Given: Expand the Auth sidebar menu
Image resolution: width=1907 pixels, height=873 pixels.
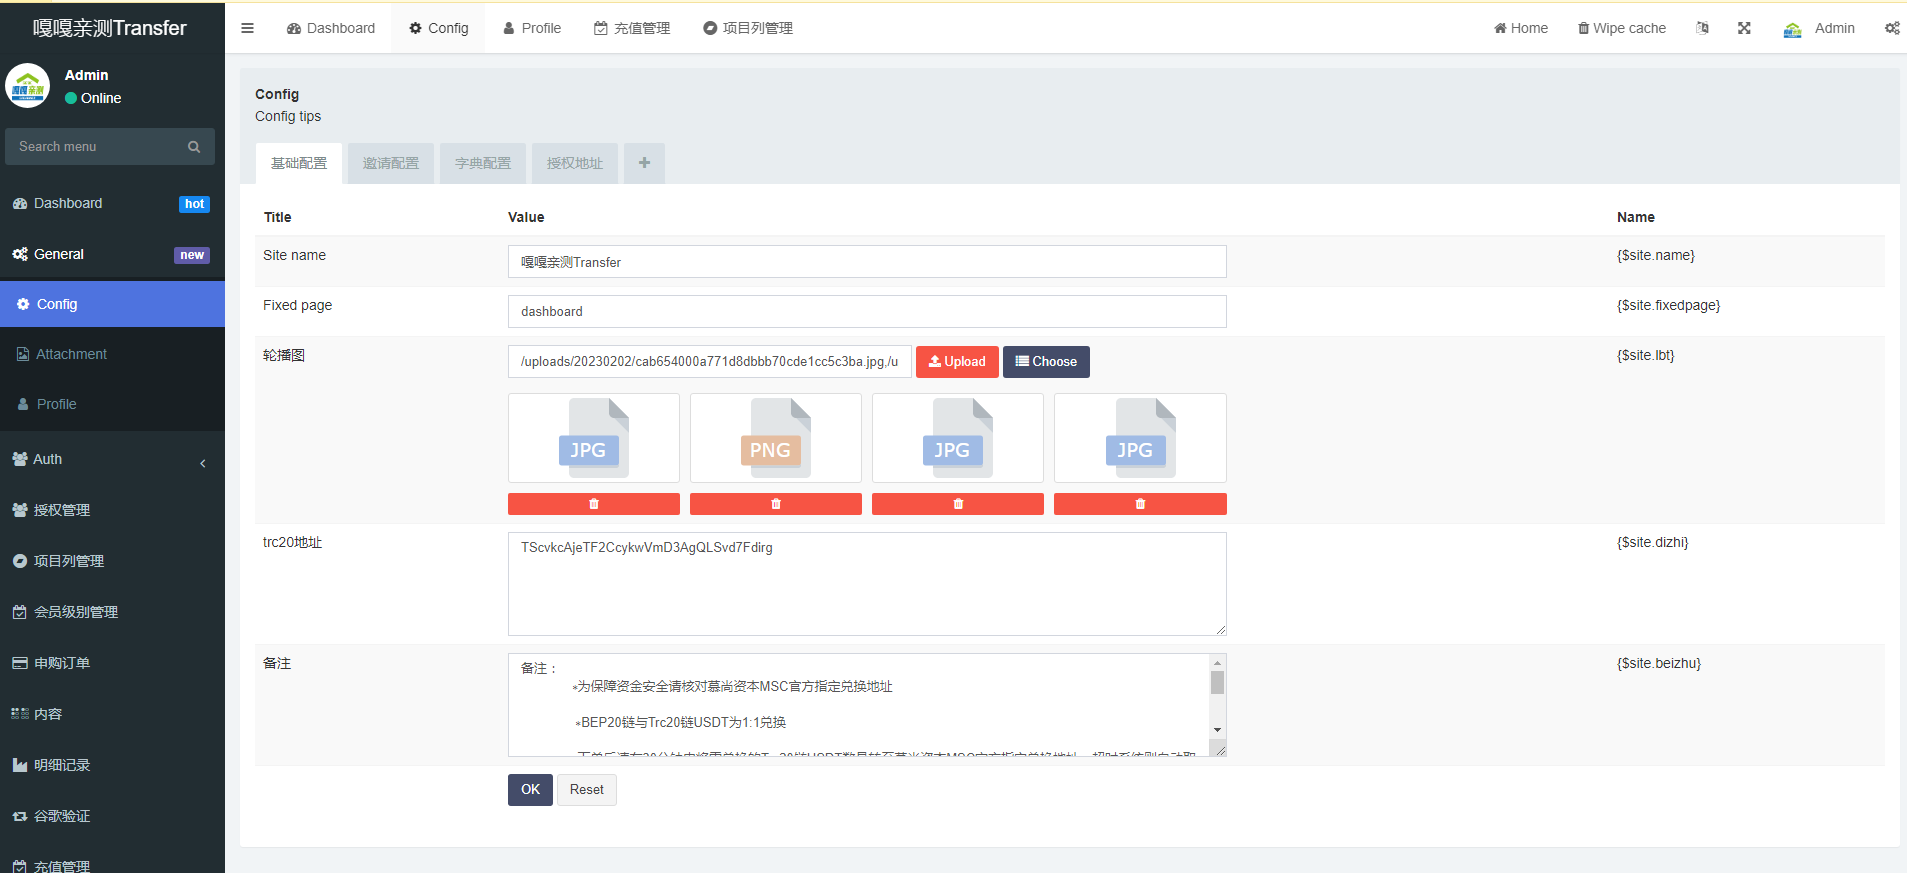Looking at the screenshot, I should (x=112, y=460).
